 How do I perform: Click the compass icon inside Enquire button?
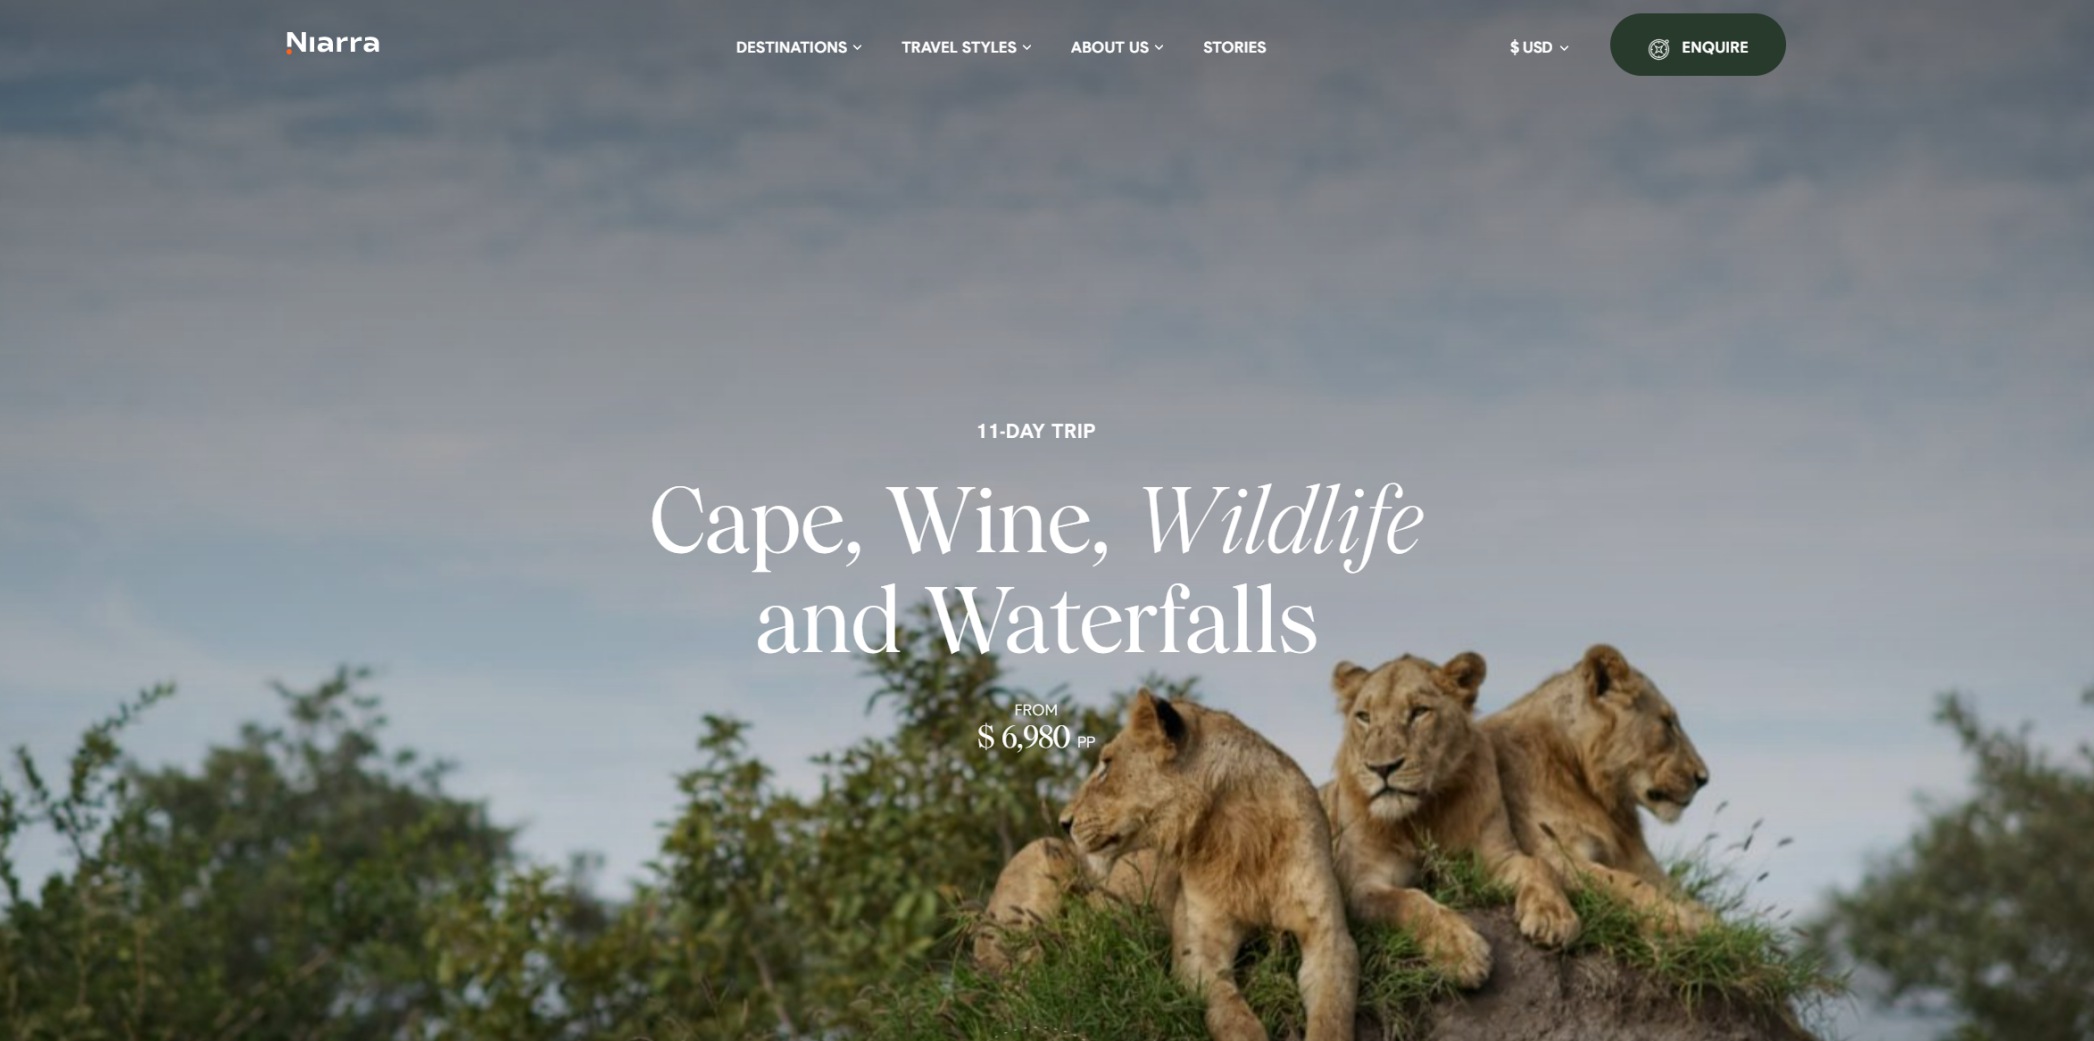pos(1658,48)
